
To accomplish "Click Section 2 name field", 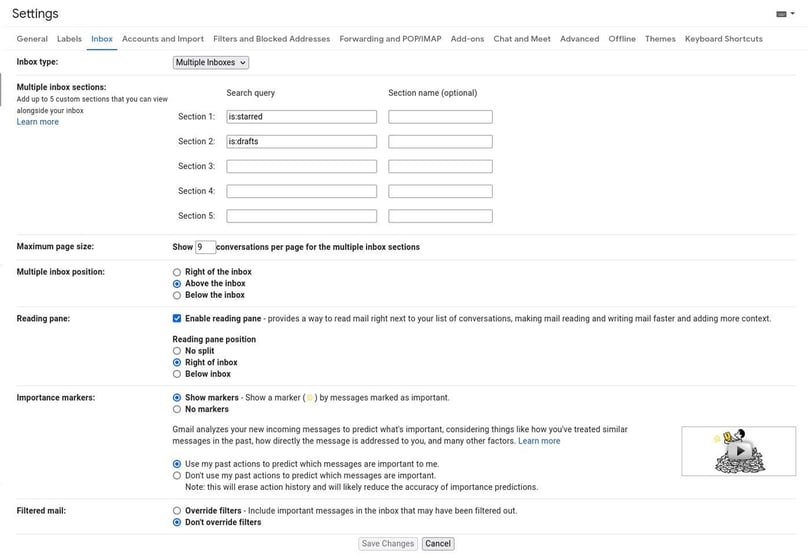I will tap(441, 142).
